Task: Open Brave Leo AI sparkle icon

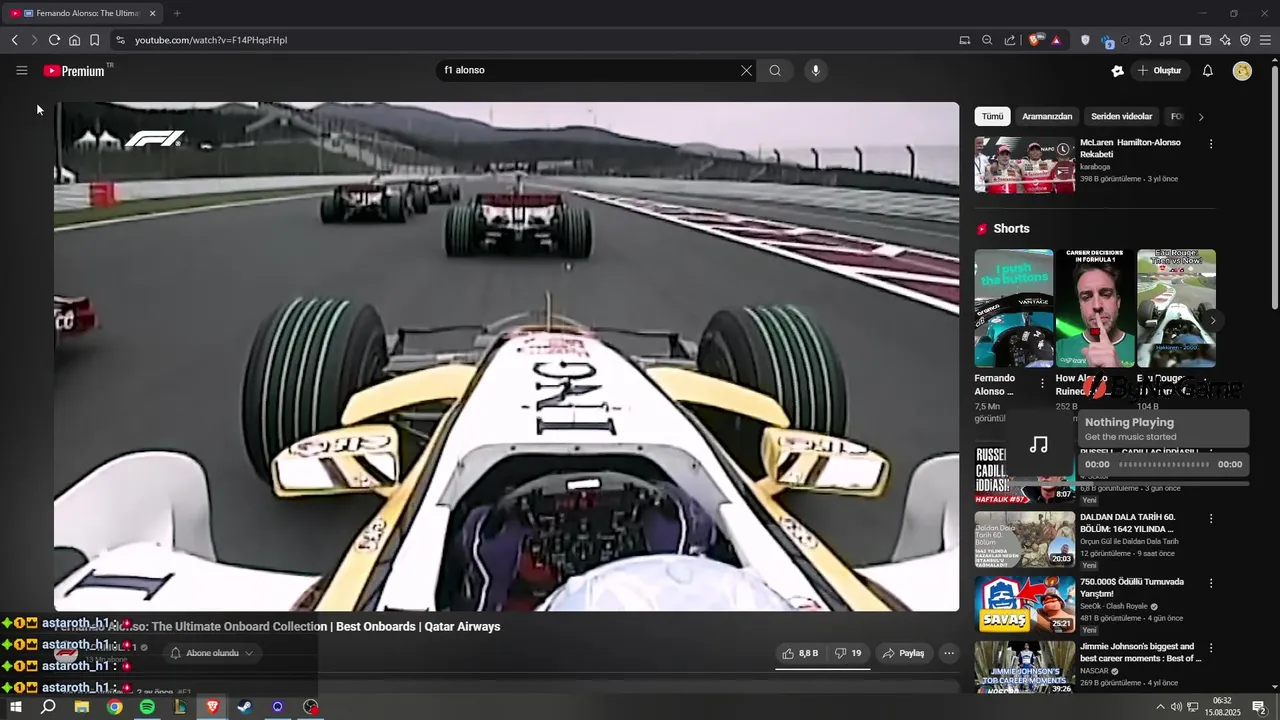Action: tap(1225, 40)
